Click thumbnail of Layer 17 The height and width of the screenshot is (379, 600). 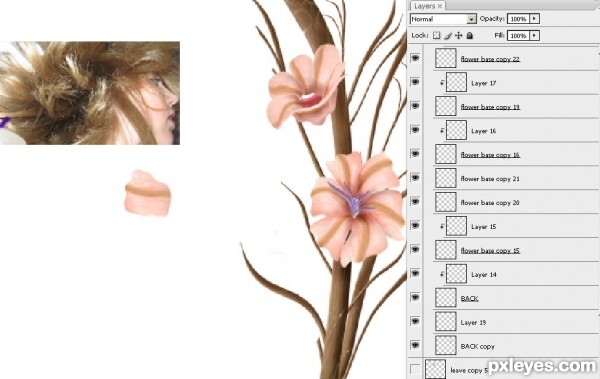pyautogui.click(x=457, y=82)
